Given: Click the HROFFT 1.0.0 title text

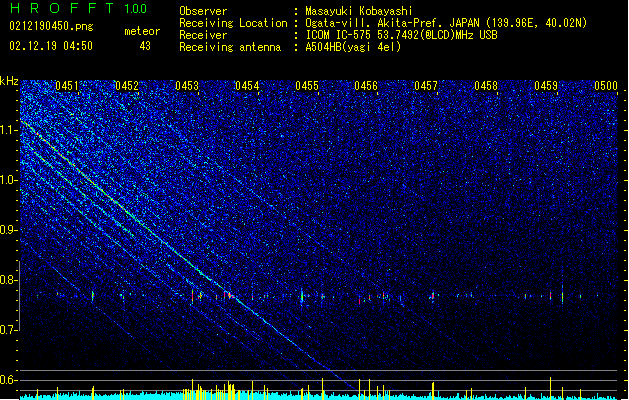Looking at the screenshot, I should (79, 8).
